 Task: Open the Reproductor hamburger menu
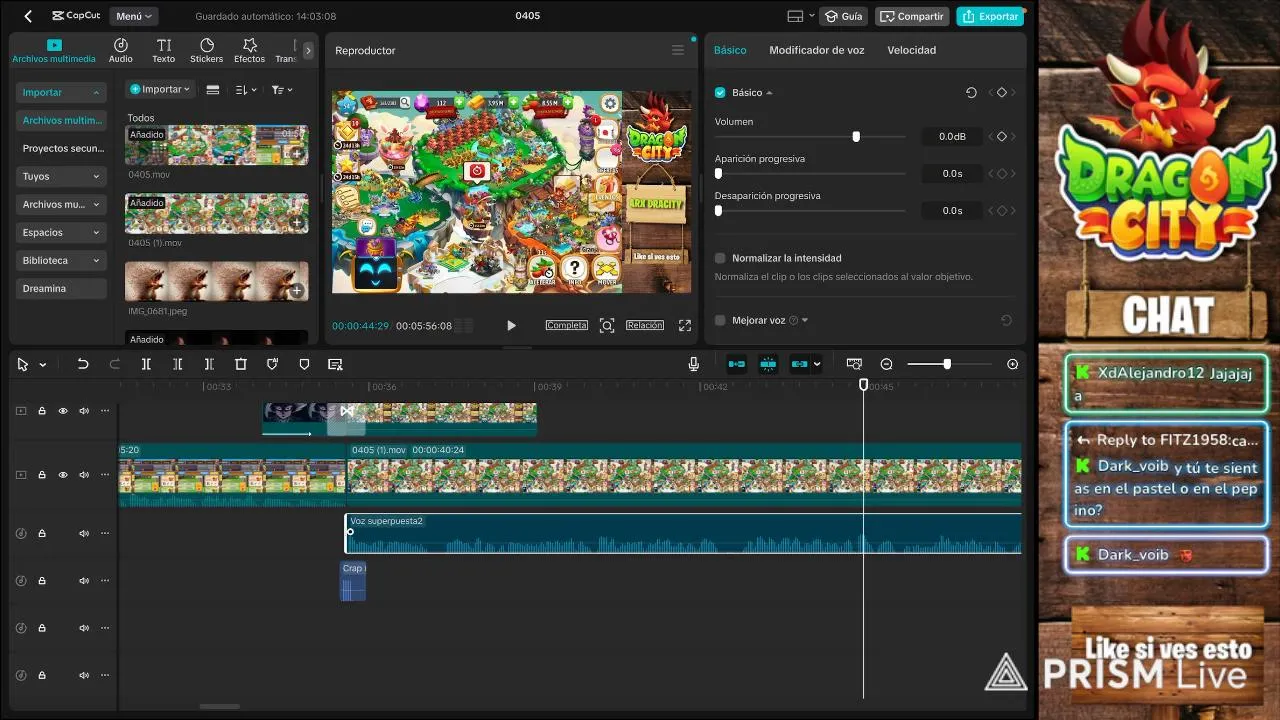tap(678, 50)
